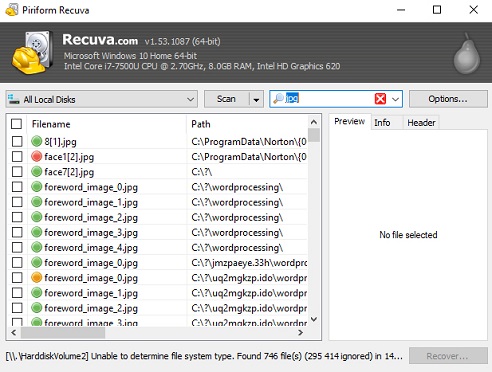The width and height of the screenshot is (492, 372).
Task: Sort by the Filename column header
Action: point(107,124)
